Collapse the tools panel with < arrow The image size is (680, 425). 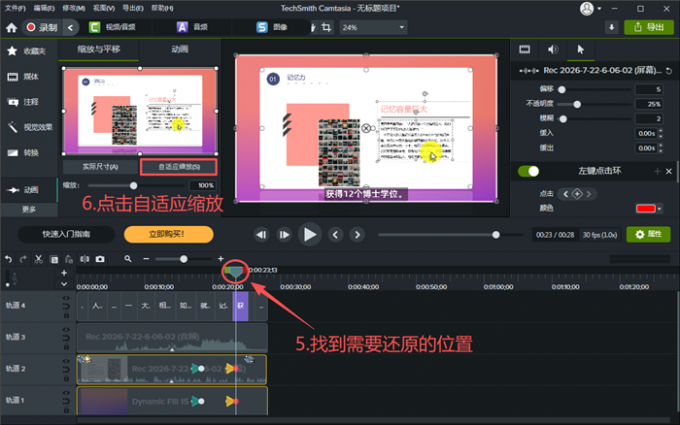[70, 27]
